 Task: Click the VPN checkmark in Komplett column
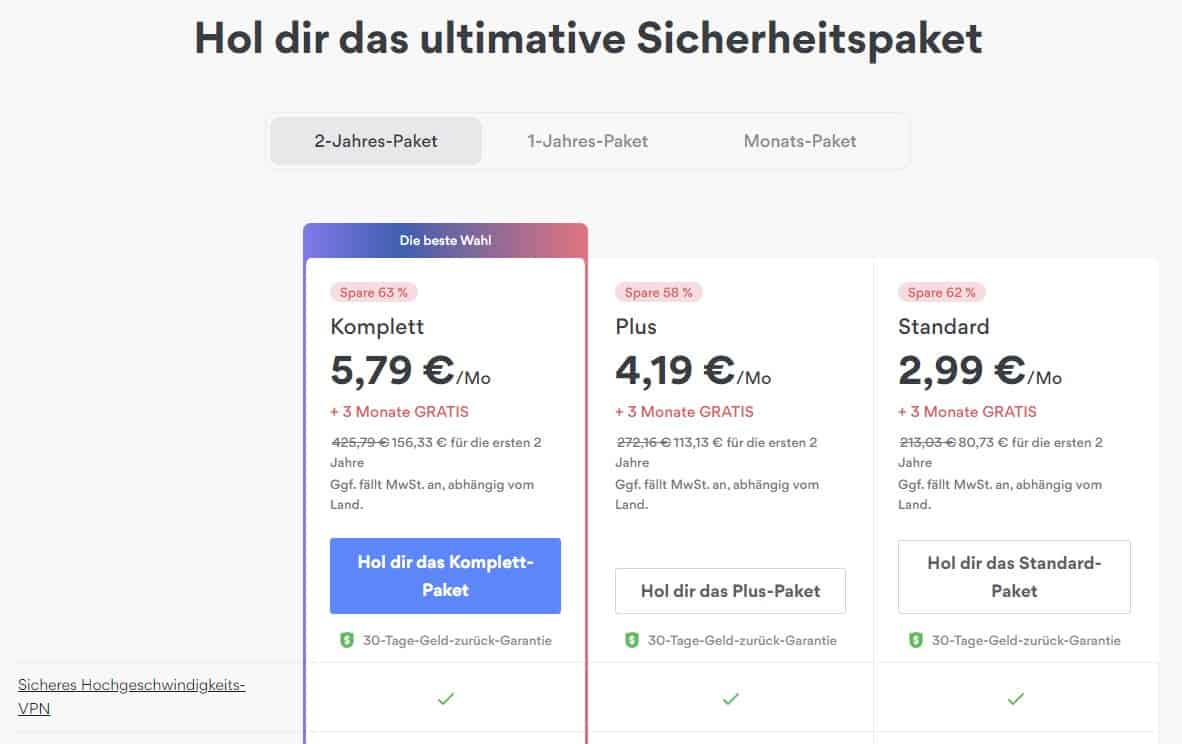coord(446,698)
